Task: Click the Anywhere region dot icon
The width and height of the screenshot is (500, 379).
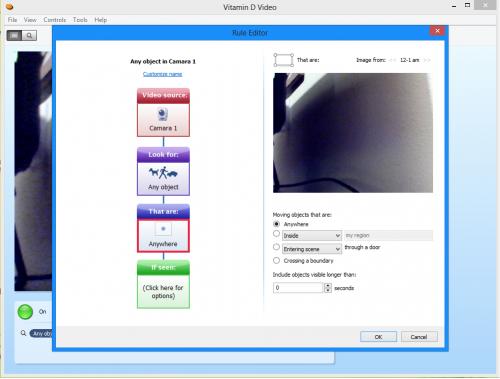Action: 163,229
